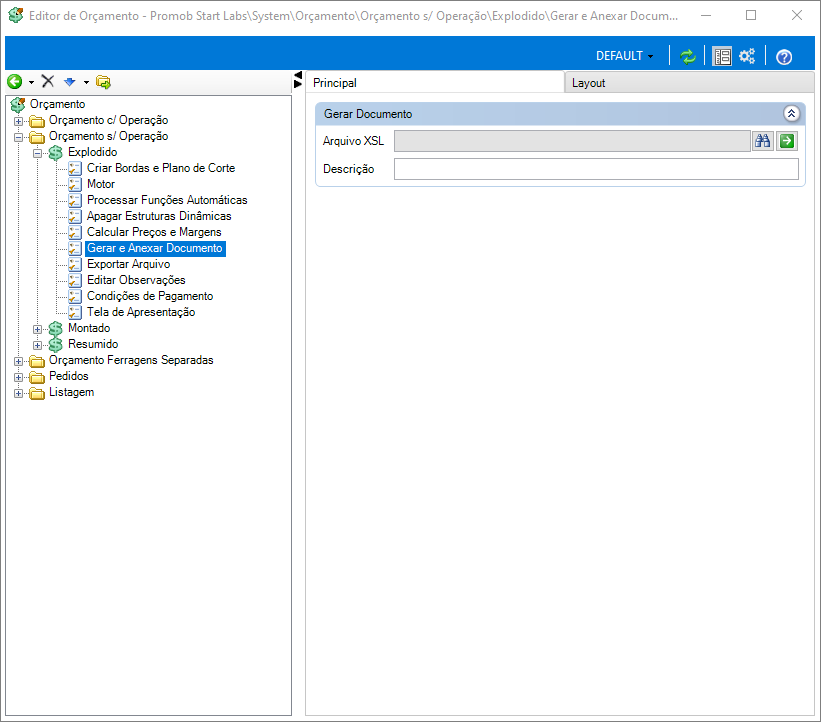The width and height of the screenshot is (821, 722).
Task: Collapse the Orçamento s/ Operação folder
Action: coord(18,137)
